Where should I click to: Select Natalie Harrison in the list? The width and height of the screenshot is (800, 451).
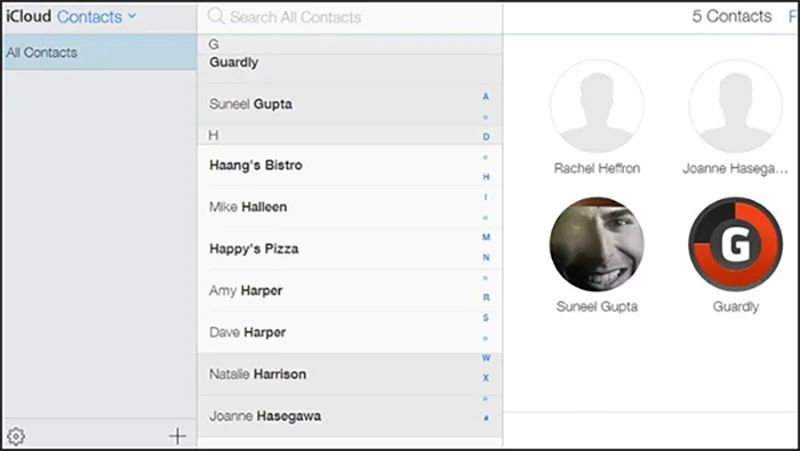349,374
